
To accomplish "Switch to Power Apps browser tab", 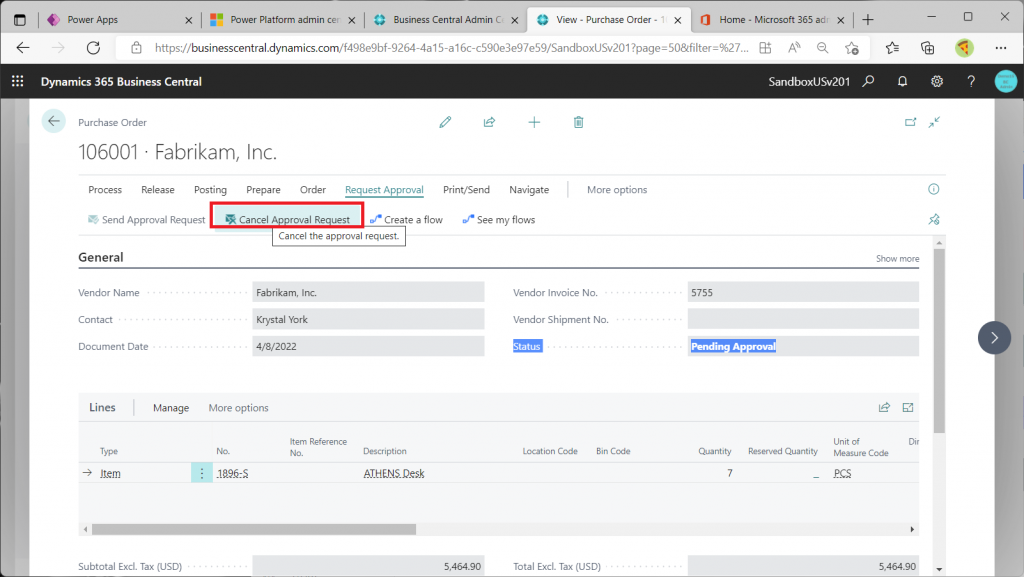I will (120, 20).
